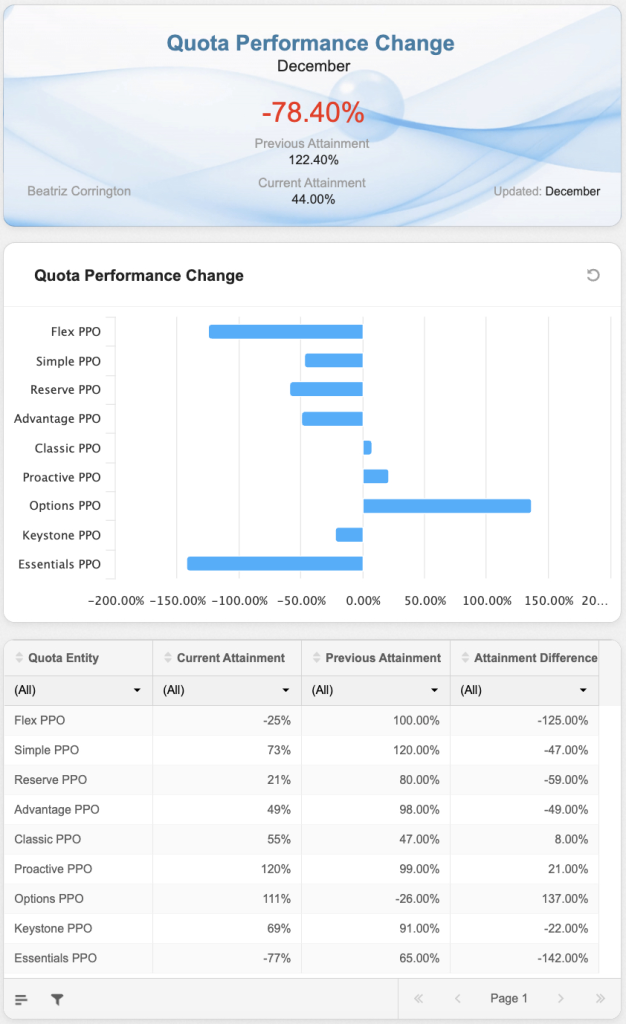The image size is (626, 1024).
Task: Go to the next page arrow
Action: coord(561,998)
